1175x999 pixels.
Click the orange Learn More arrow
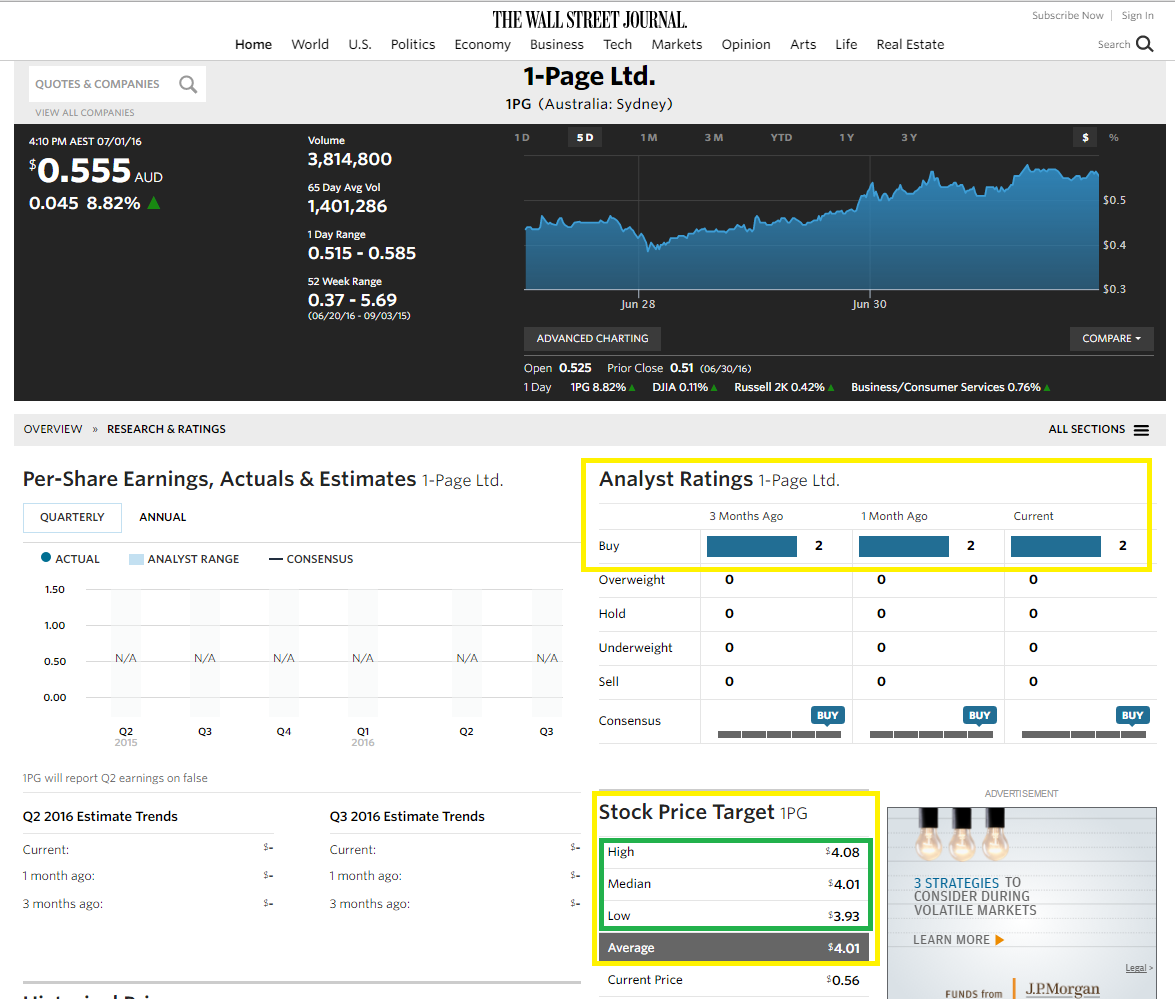pos(1000,940)
